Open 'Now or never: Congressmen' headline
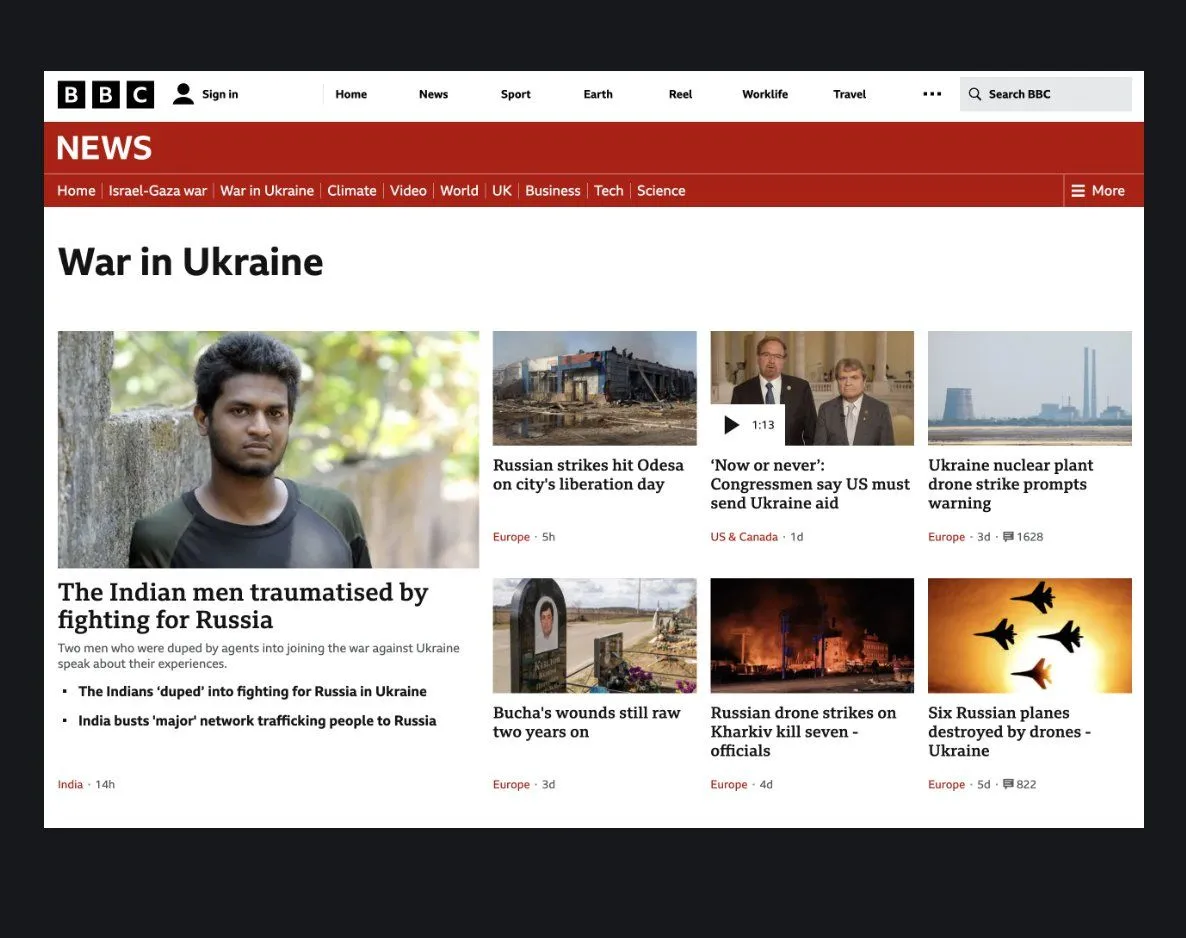The width and height of the screenshot is (1186, 938). point(810,484)
